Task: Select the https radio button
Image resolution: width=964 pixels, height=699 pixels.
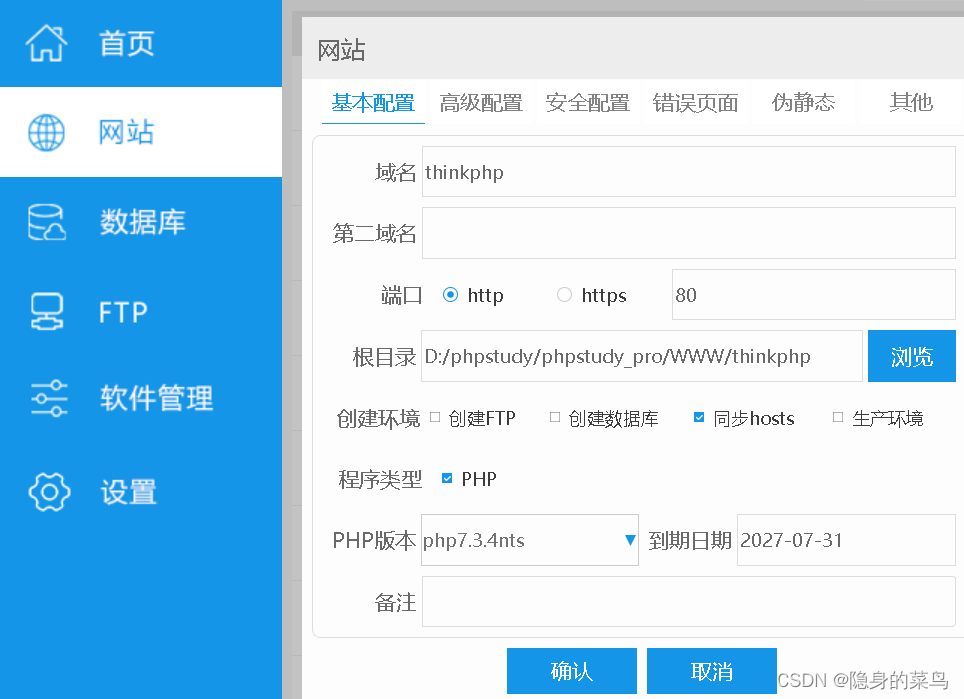Action: click(564, 295)
